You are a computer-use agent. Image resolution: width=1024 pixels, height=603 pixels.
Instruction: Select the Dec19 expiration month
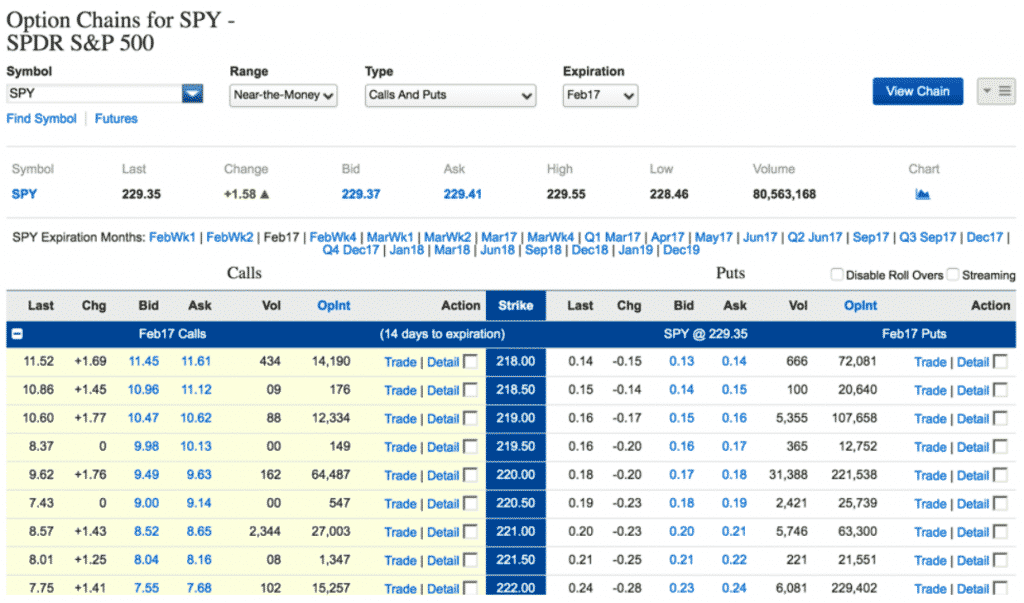tap(681, 250)
